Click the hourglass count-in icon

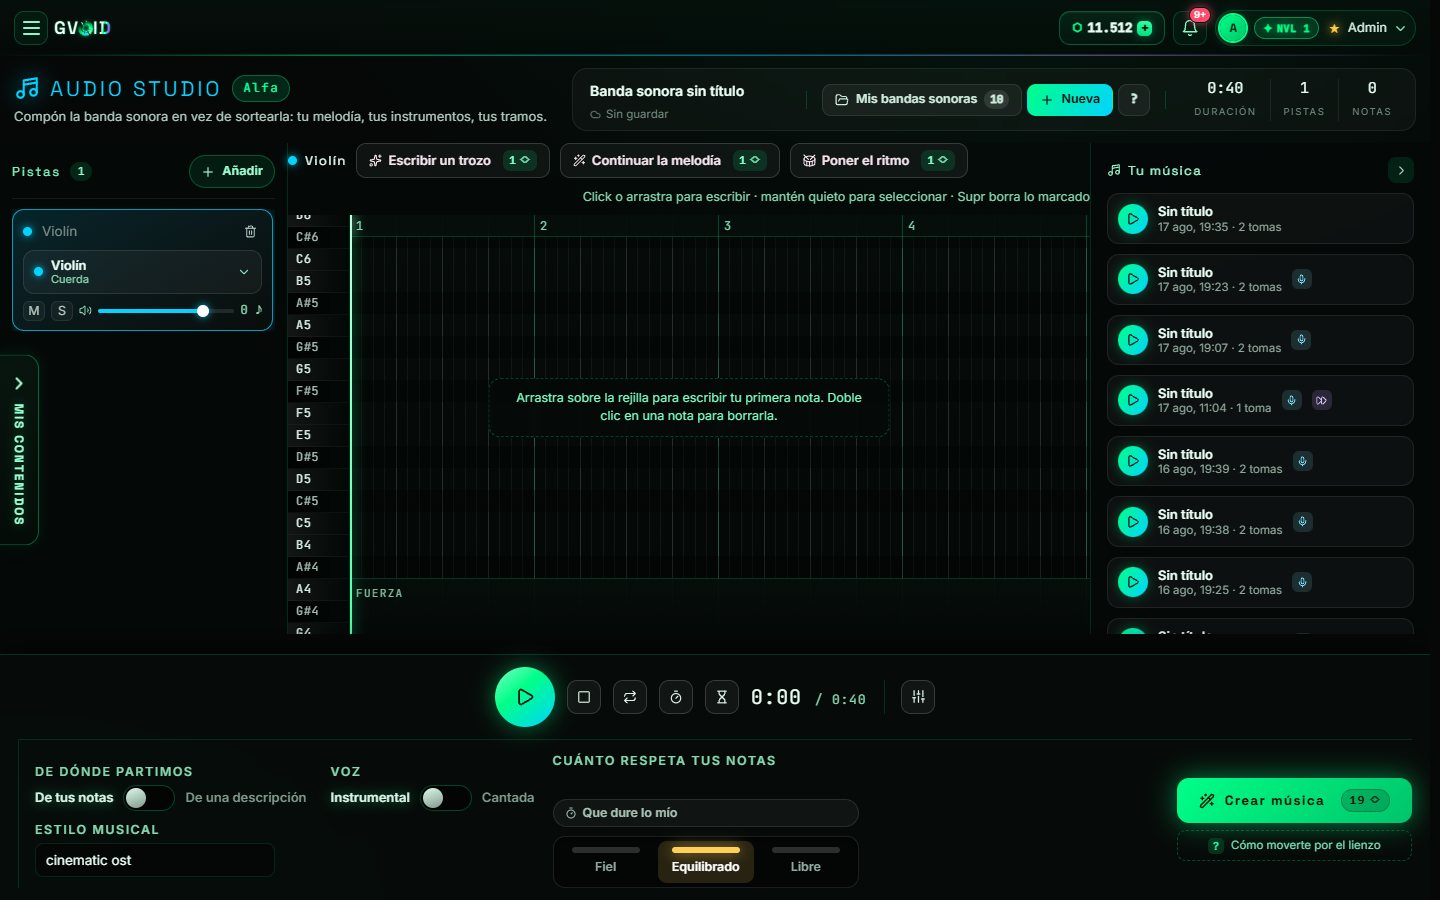point(722,697)
